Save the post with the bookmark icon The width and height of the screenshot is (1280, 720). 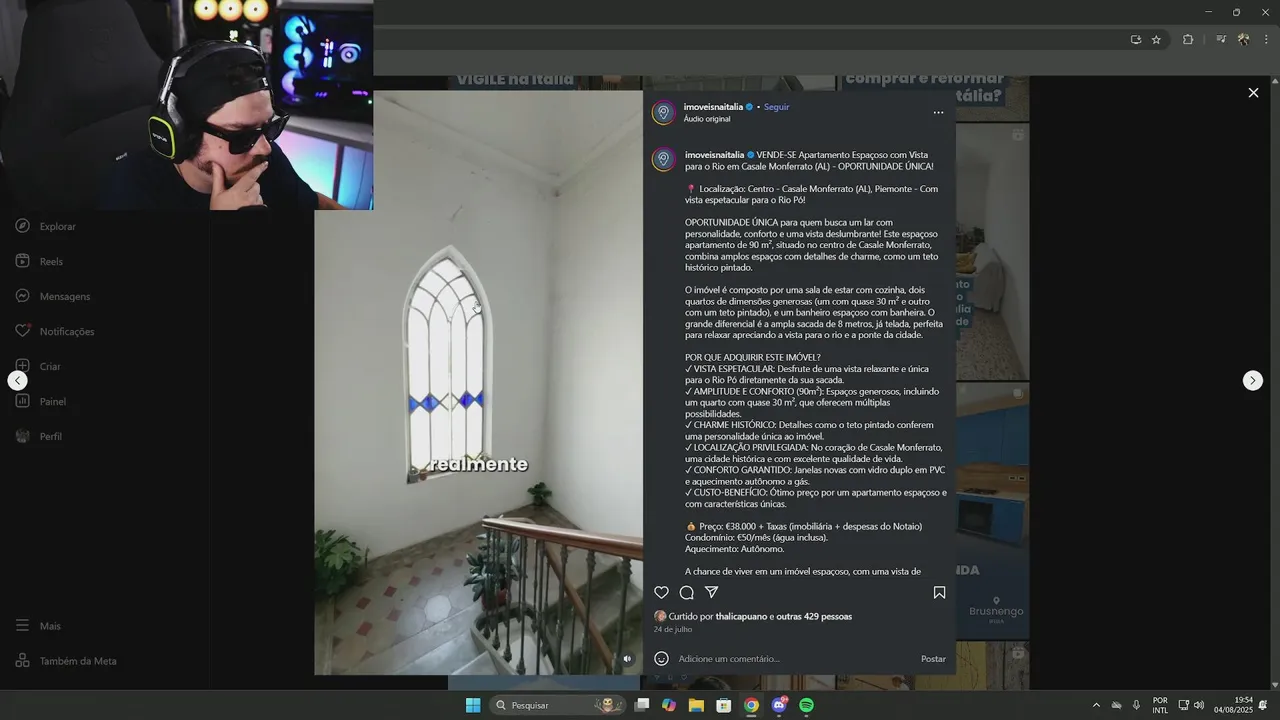(x=939, y=592)
